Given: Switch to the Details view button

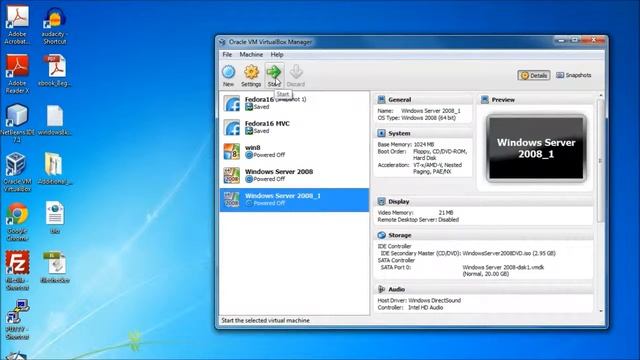Looking at the screenshot, I should pyautogui.click(x=534, y=76).
